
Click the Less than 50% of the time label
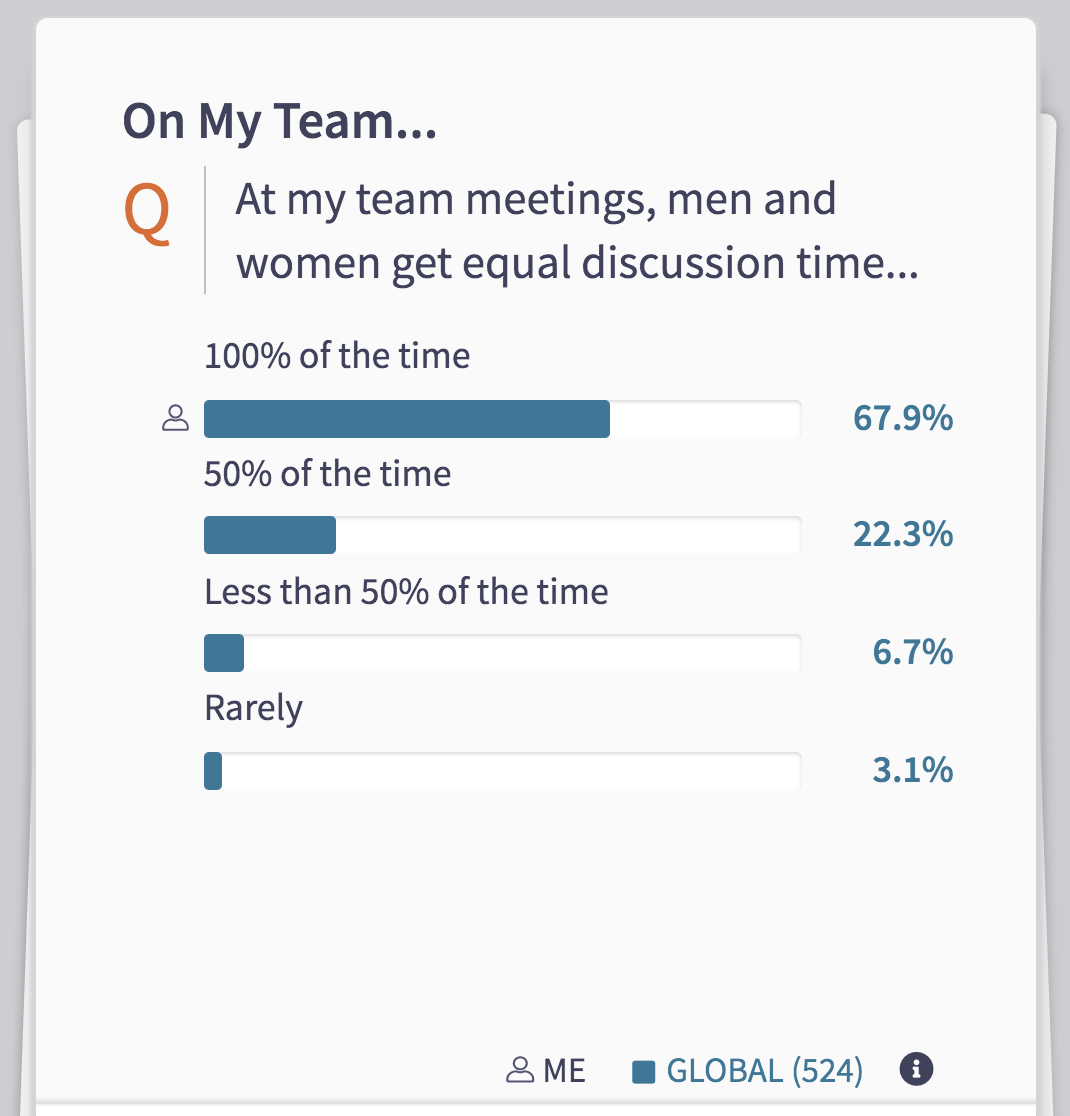click(x=407, y=591)
